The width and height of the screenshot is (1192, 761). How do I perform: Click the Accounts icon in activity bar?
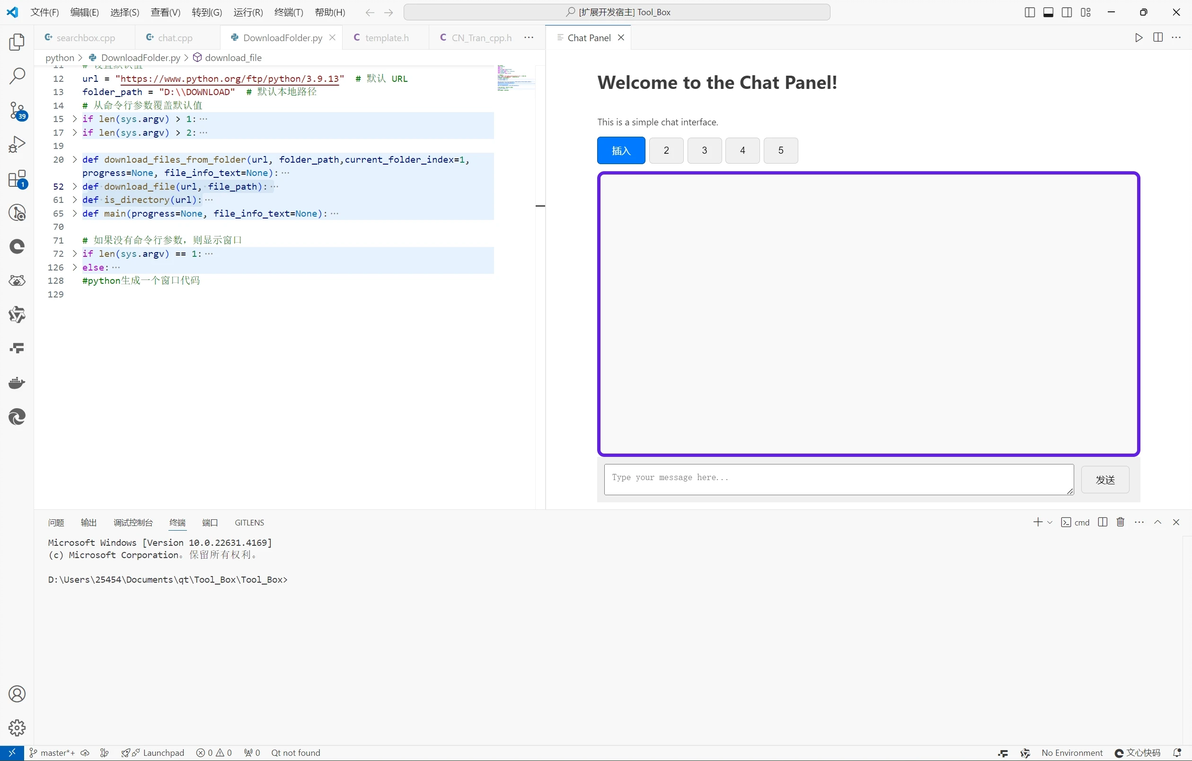[x=17, y=693]
